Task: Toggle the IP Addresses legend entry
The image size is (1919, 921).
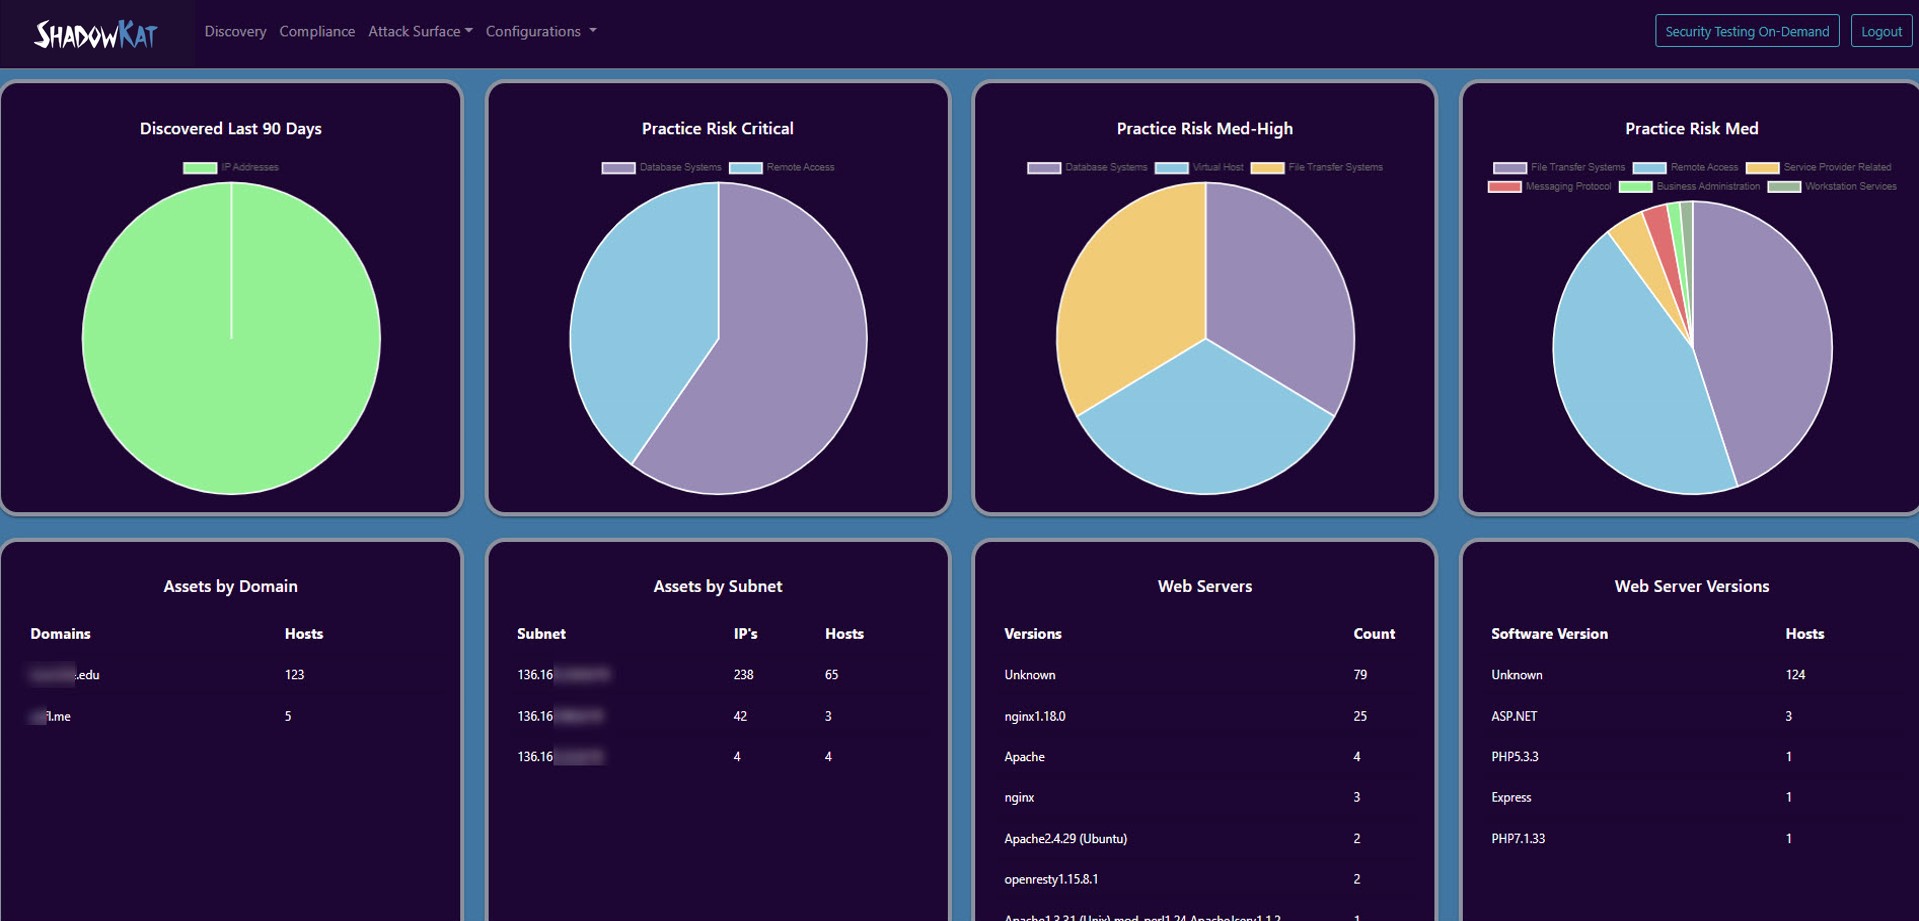Action: coord(232,167)
